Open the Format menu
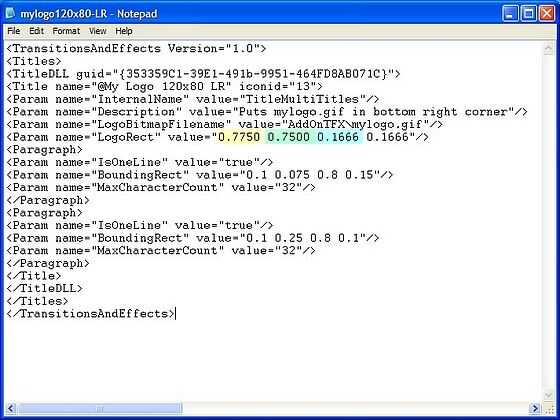The height and width of the screenshot is (420, 560). [x=66, y=31]
